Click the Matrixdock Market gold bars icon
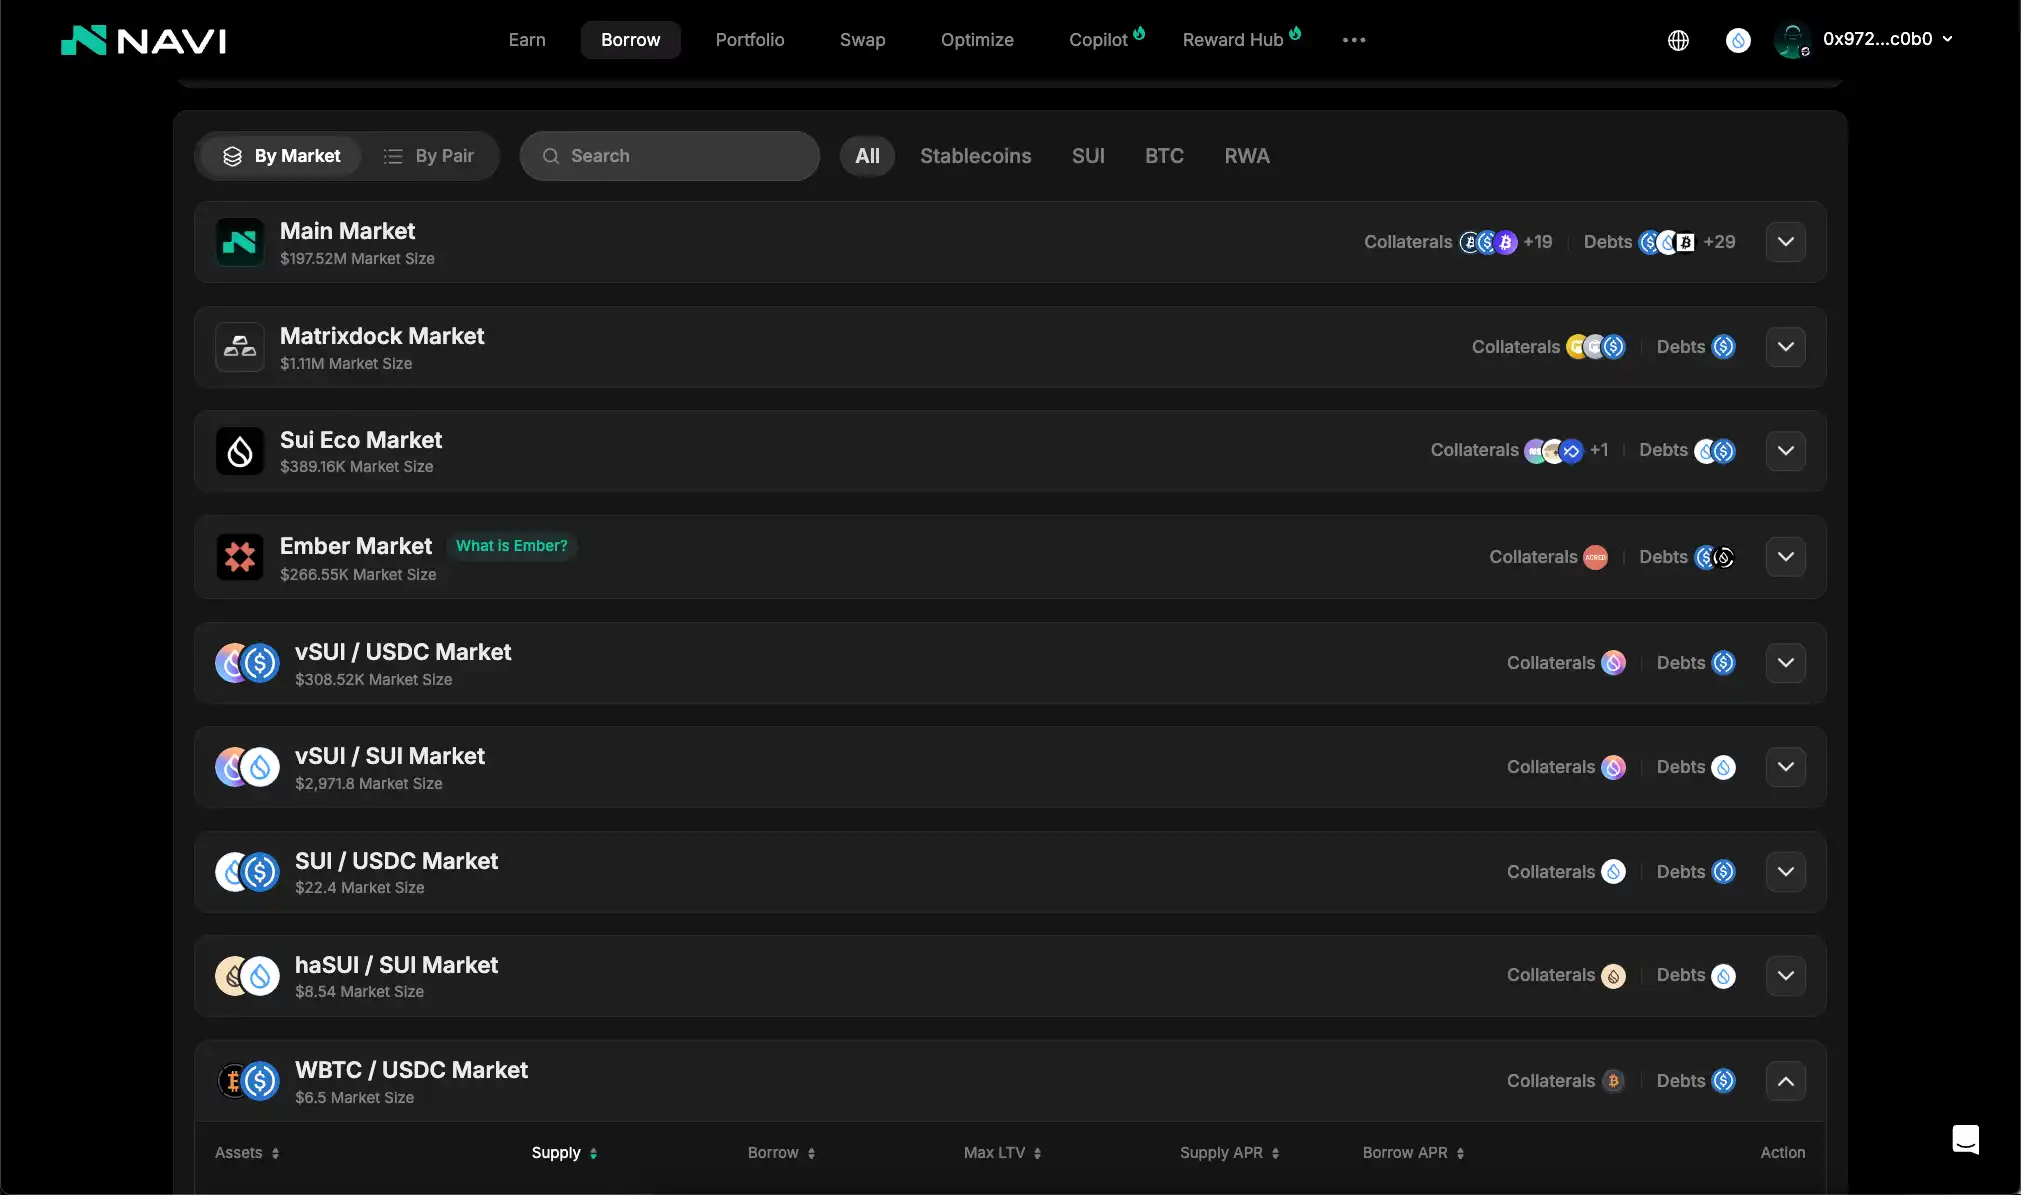The image size is (2021, 1195). (240, 347)
